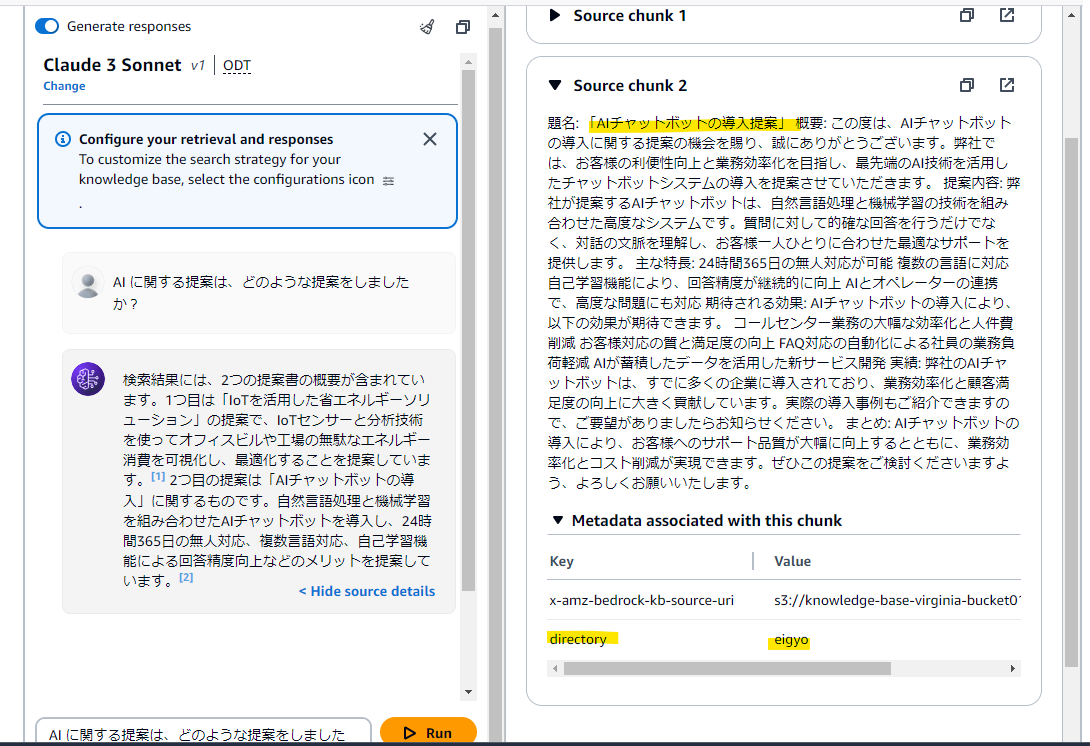Click the configurations sliders icon in the banner
Viewport: 1090px width, 746px height.
(x=389, y=181)
